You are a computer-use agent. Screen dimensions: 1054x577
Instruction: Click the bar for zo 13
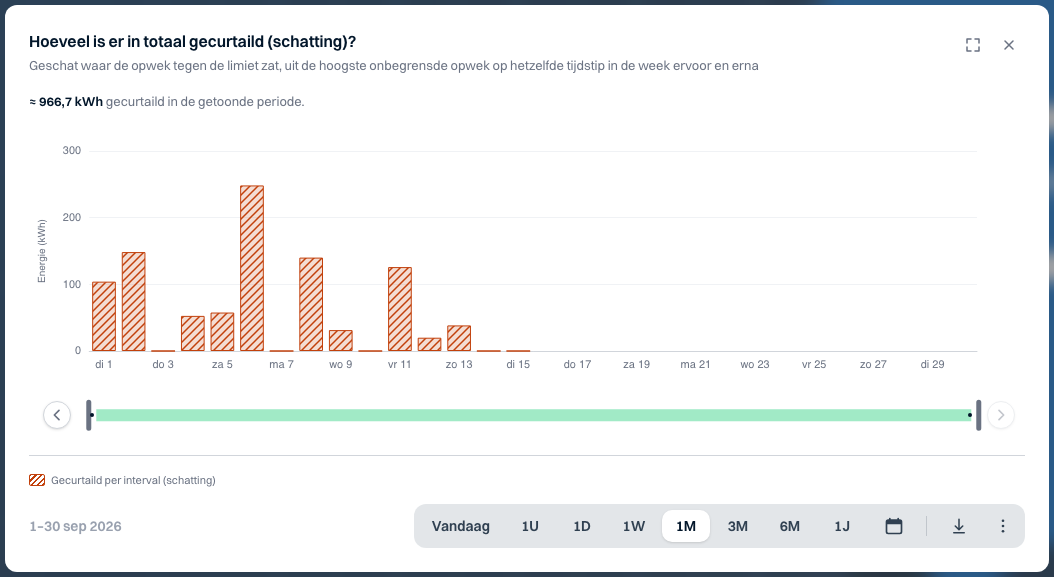pyautogui.click(x=459, y=338)
